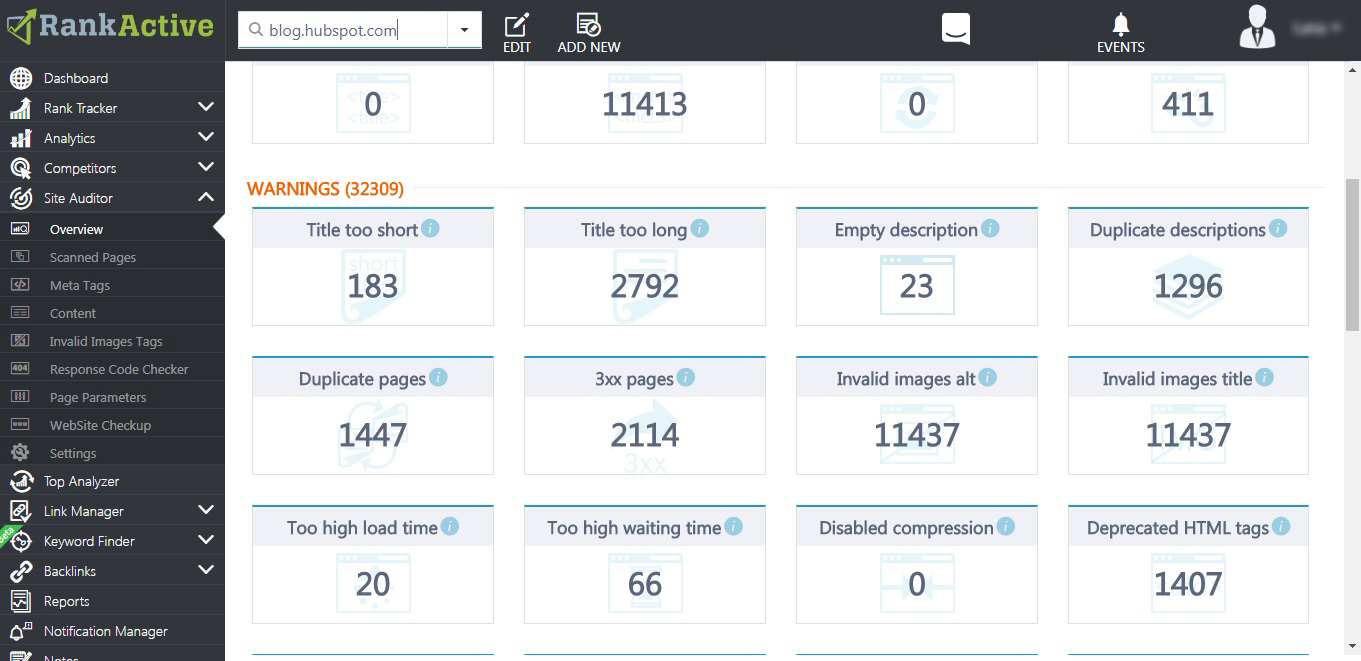Viewport: 1361px width, 661px height.
Task: Open the Too high waiting time count 66
Action: click(x=645, y=585)
